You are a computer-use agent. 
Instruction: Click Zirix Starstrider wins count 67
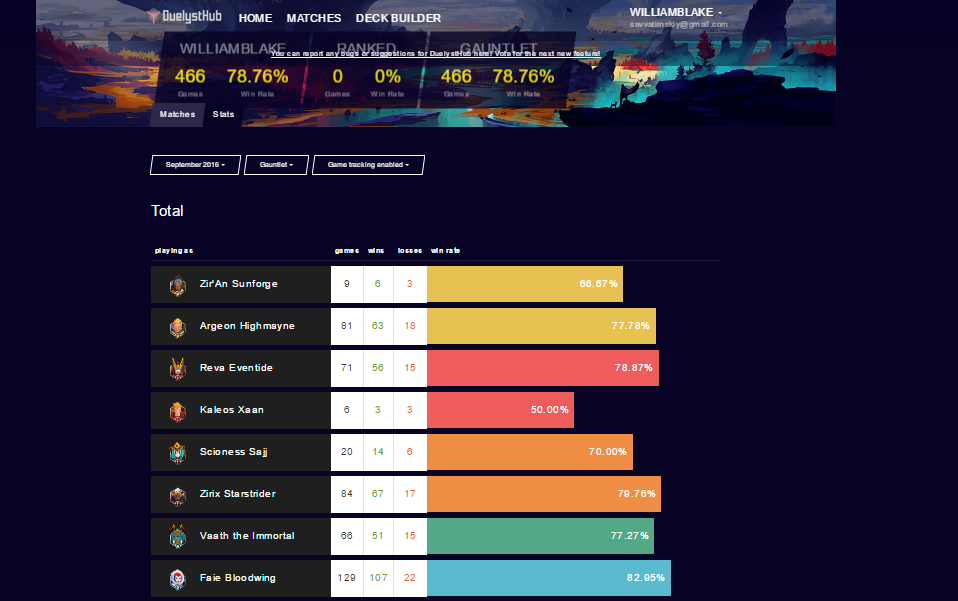click(378, 494)
